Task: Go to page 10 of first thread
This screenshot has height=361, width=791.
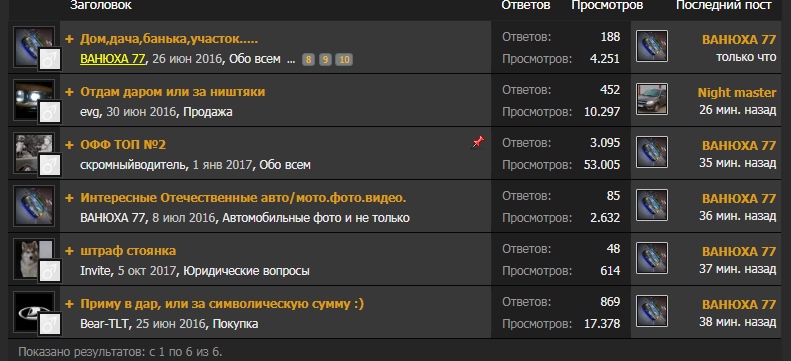Action: pyautogui.click(x=344, y=60)
